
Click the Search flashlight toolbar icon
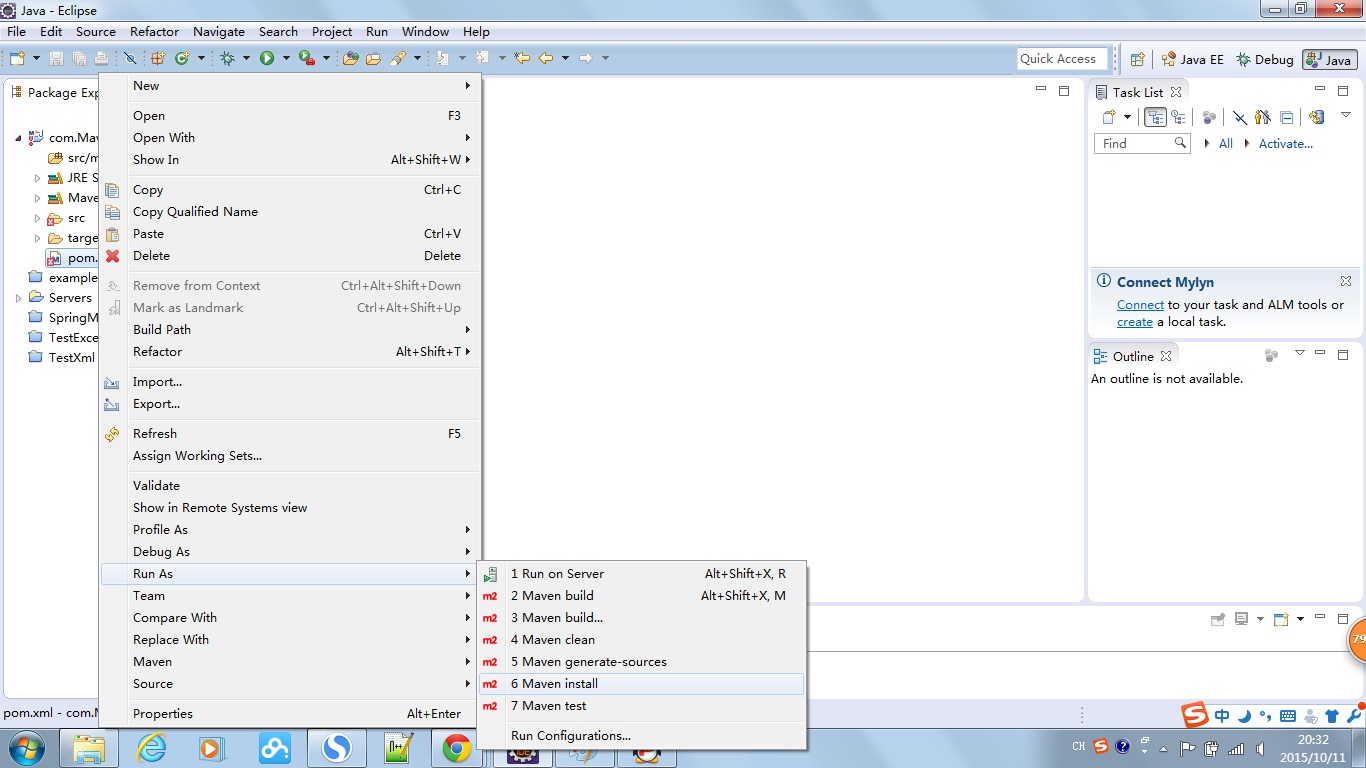(x=398, y=58)
